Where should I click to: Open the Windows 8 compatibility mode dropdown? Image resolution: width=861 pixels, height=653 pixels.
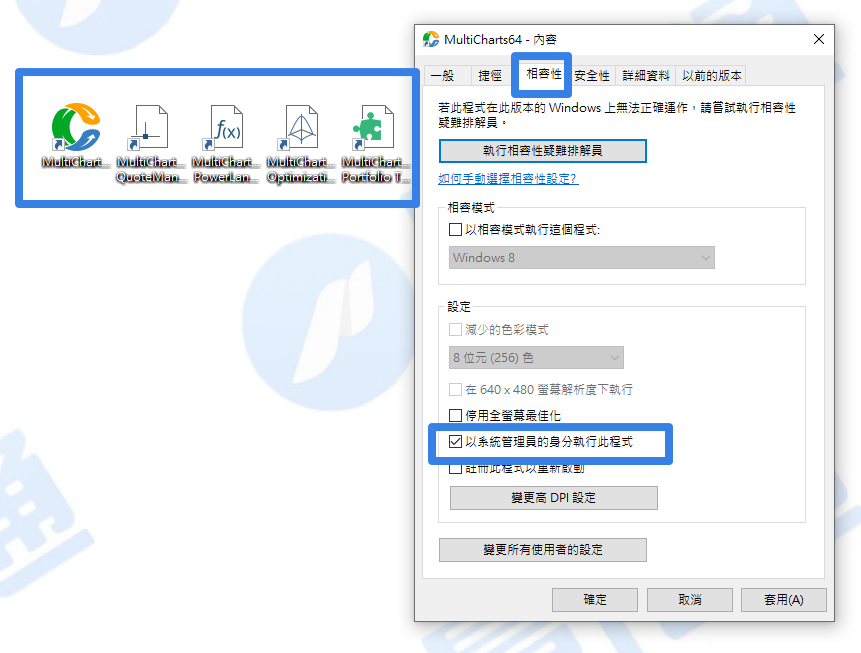(x=582, y=258)
